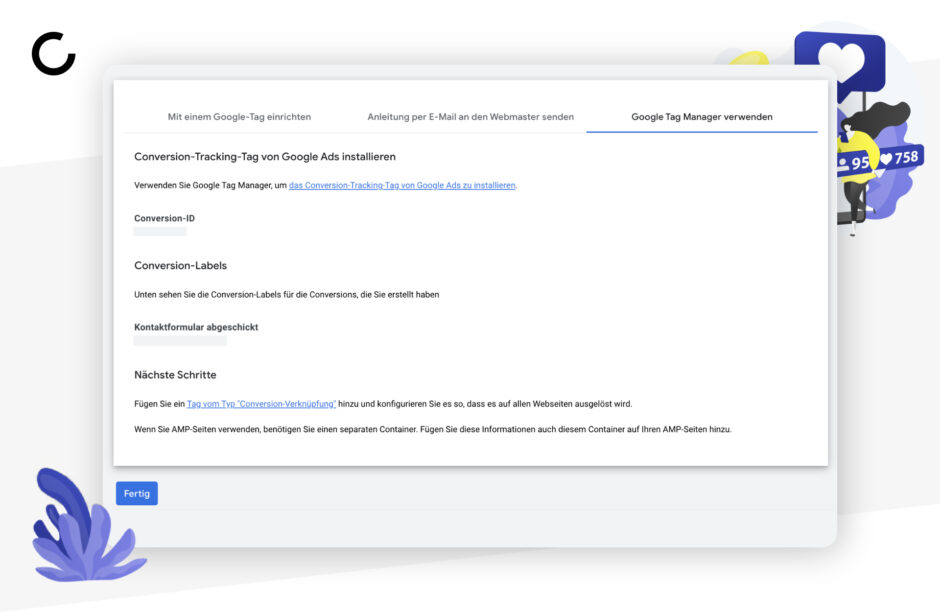Open link 'das Conversion-Tracking-Tag von Google Ads zu installieren'
Viewport: 940px width, 612px height.
[x=402, y=185]
